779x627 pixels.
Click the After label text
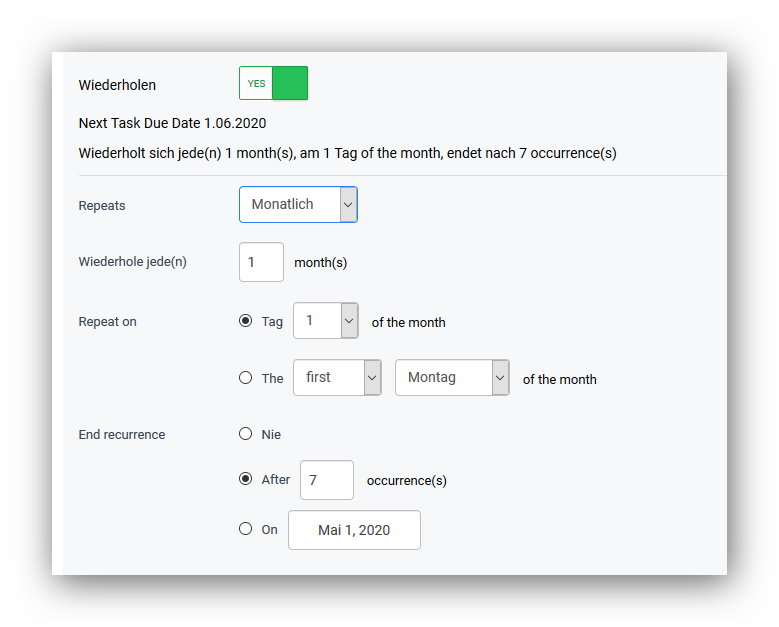coord(276,480)
